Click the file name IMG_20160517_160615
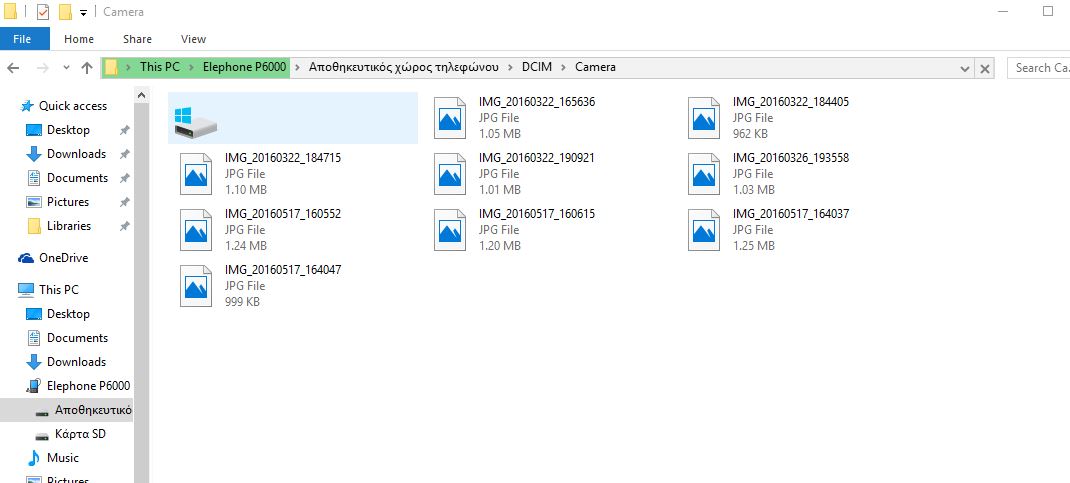The width and height of the screenshot is (1070, 483). (x=537, y=214)
